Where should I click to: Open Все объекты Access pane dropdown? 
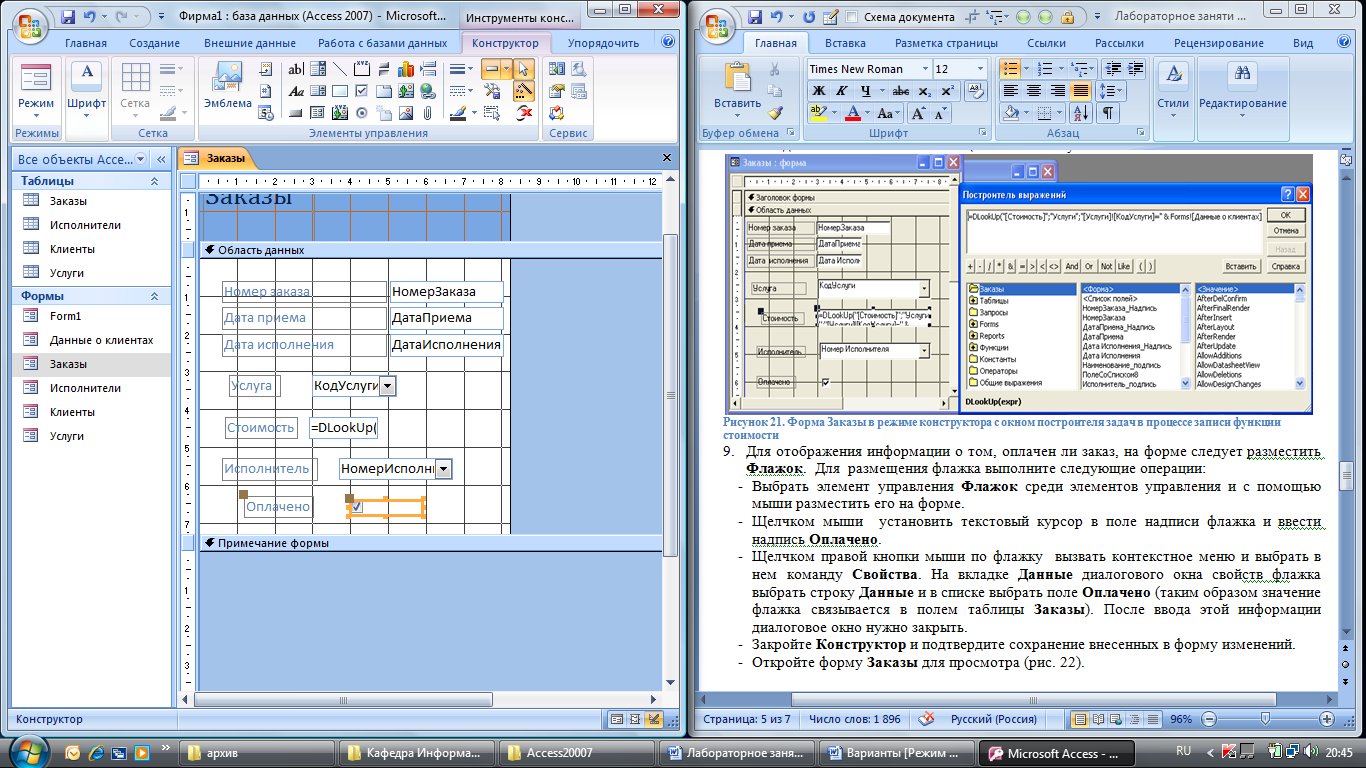(140, 159)
